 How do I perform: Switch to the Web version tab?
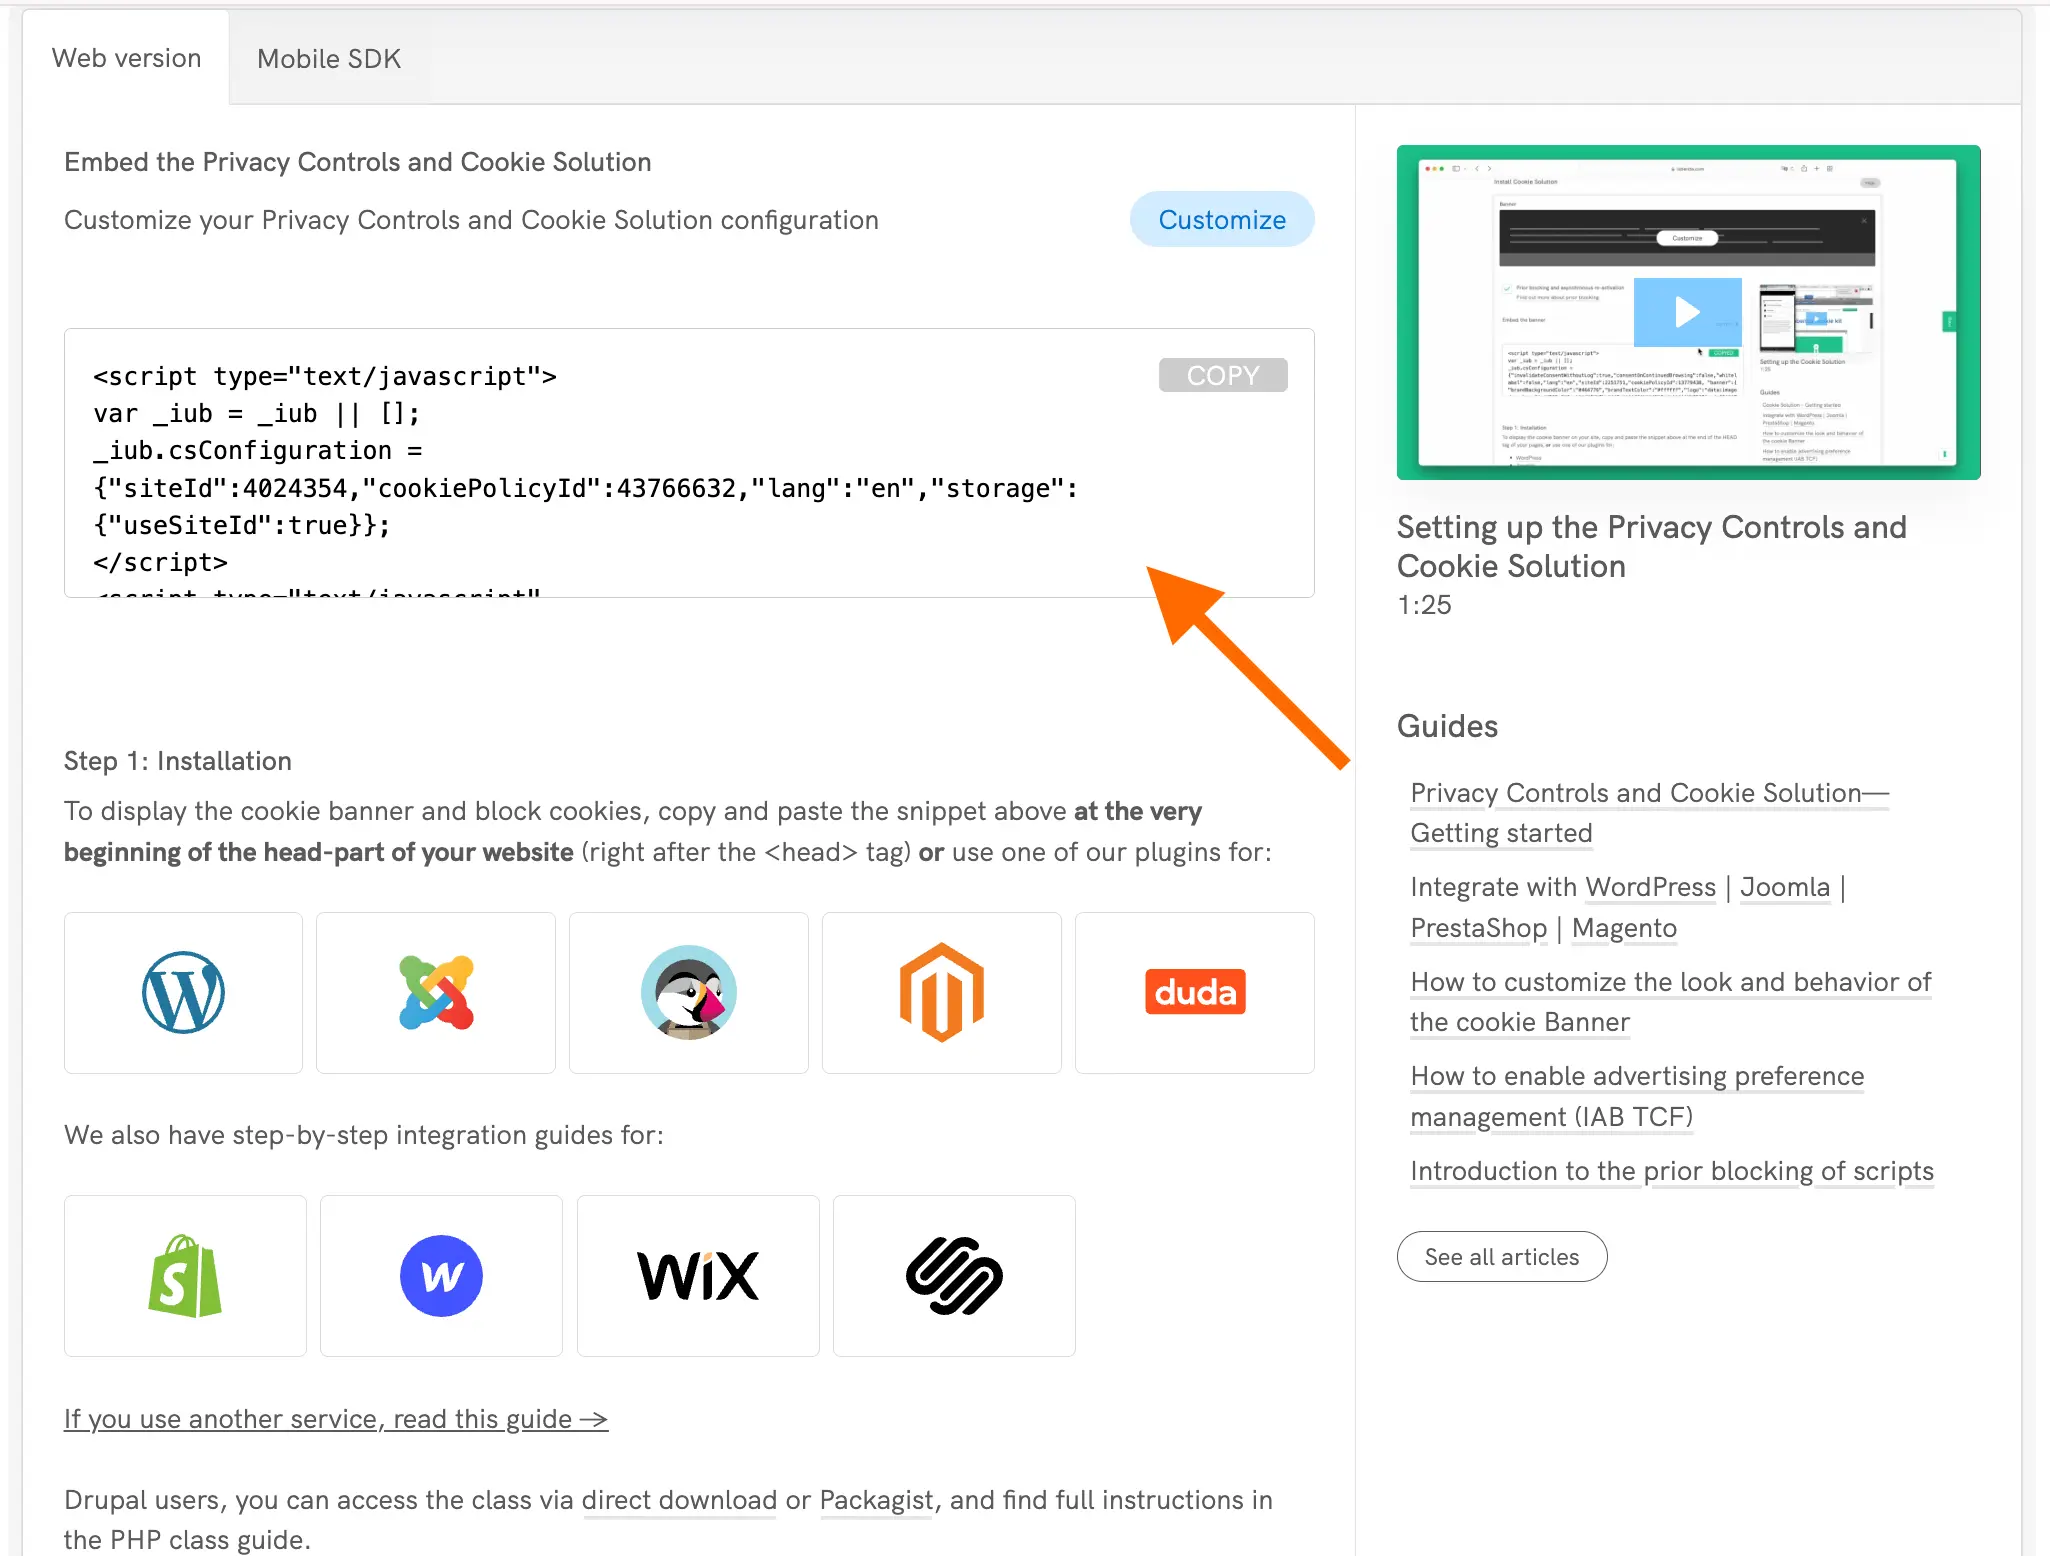pyautogui.click(x=127, y=58)
